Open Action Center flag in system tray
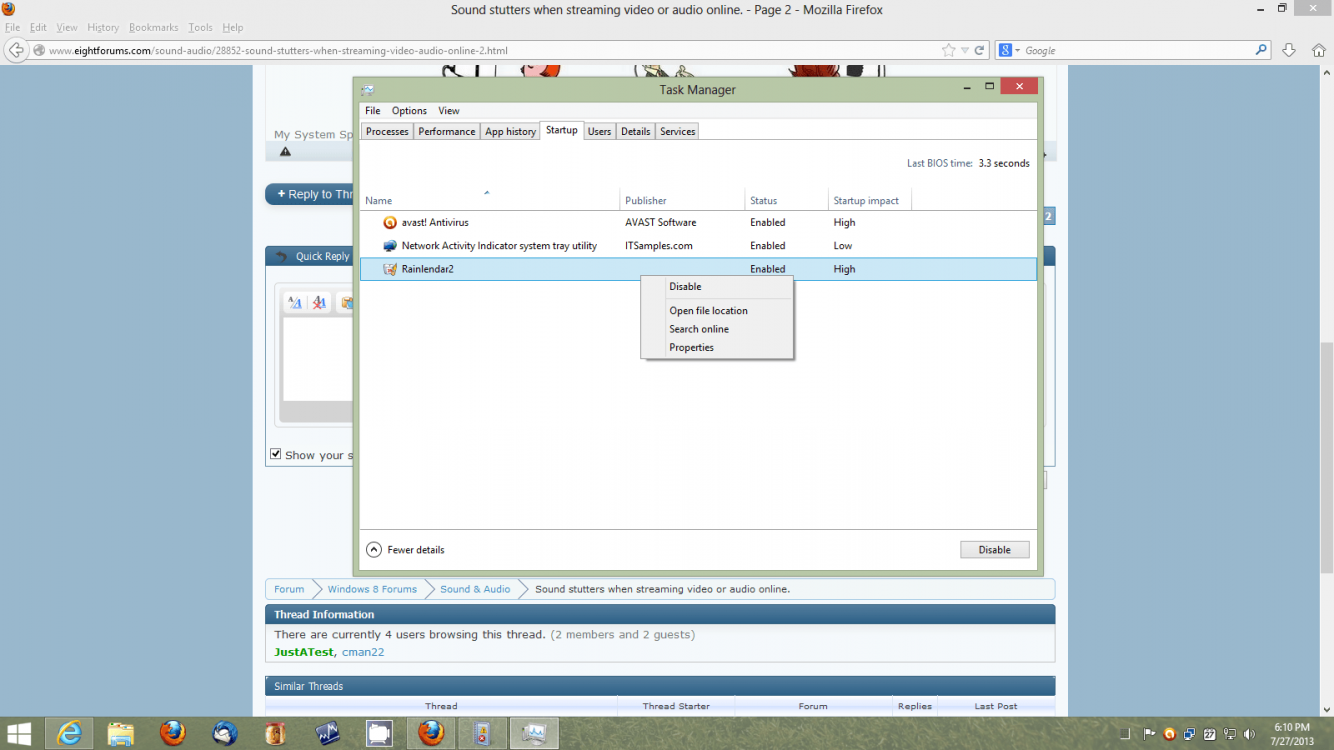Viewport: 1334px width, 750px height. pos(1150,734)
